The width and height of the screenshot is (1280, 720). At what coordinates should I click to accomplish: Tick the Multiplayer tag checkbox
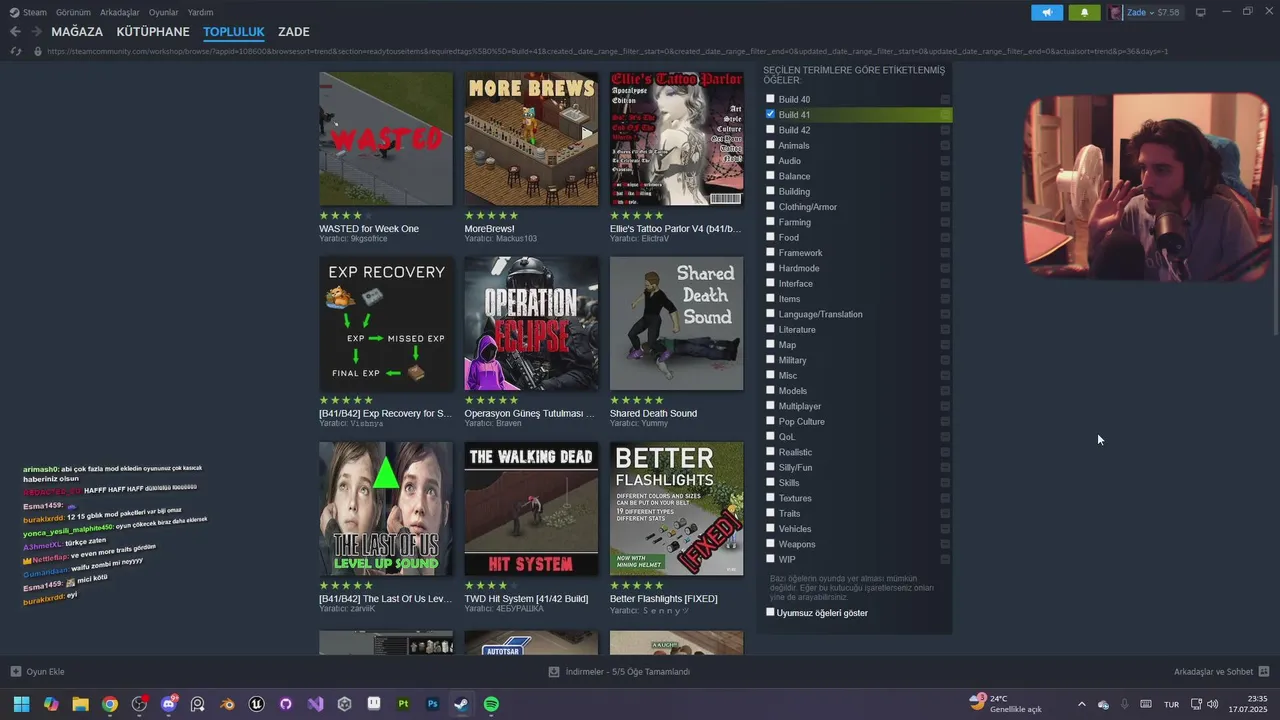[770, 406]
